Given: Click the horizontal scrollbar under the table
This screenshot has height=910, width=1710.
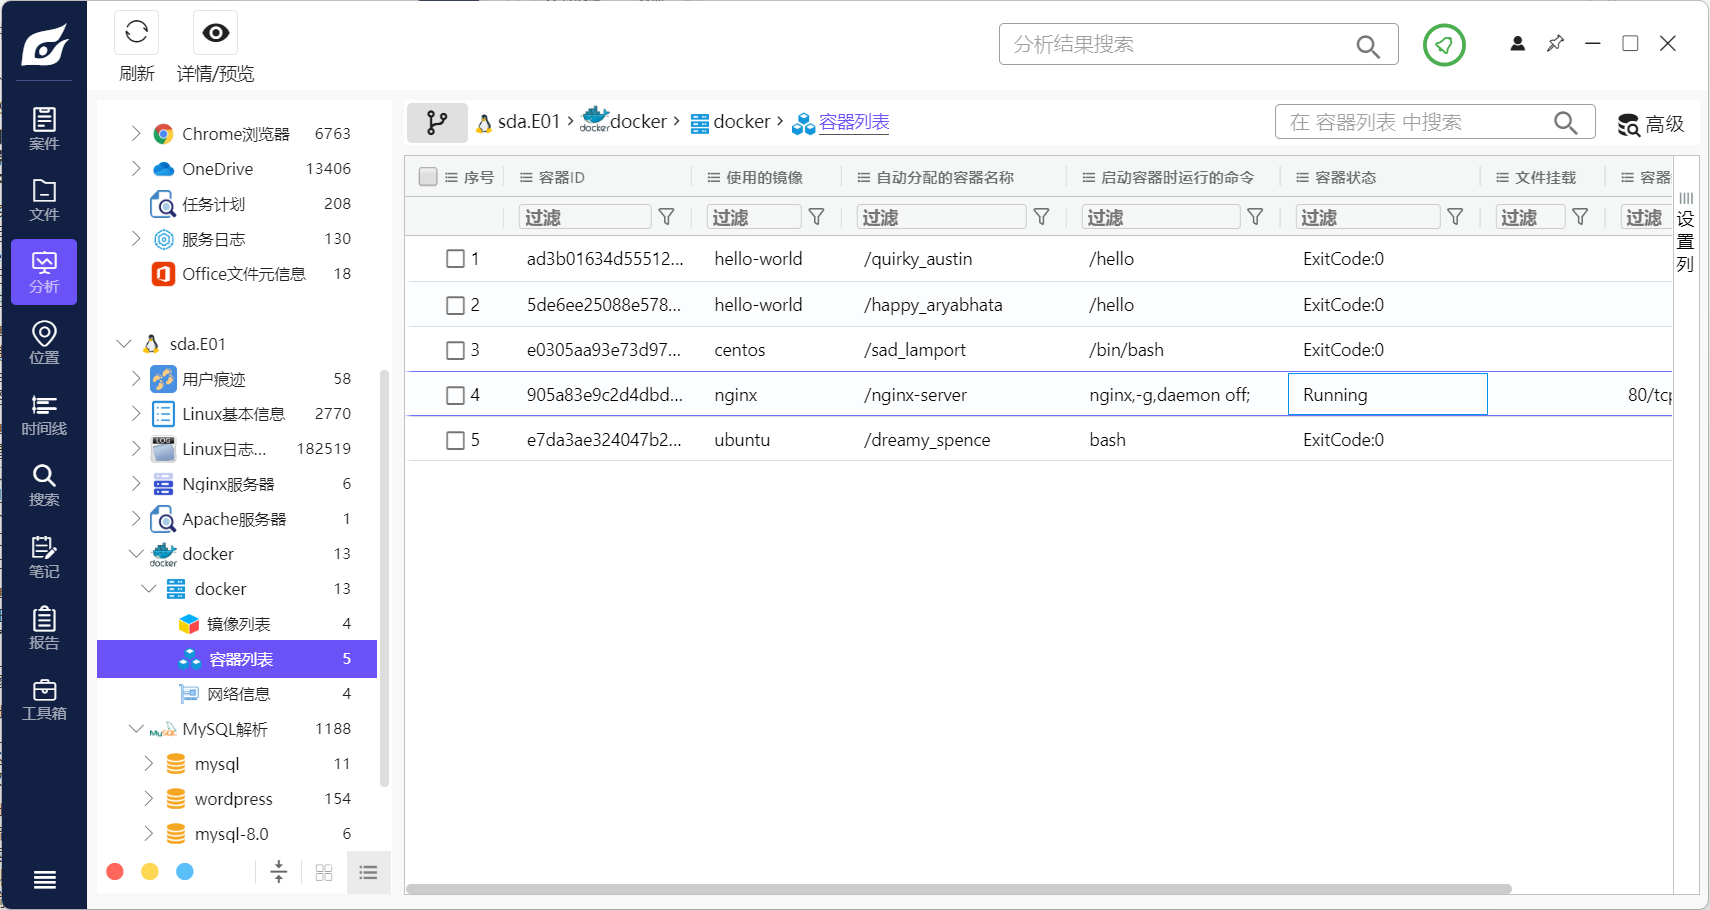Looking at the screenshot, I should tap(959, 889).
